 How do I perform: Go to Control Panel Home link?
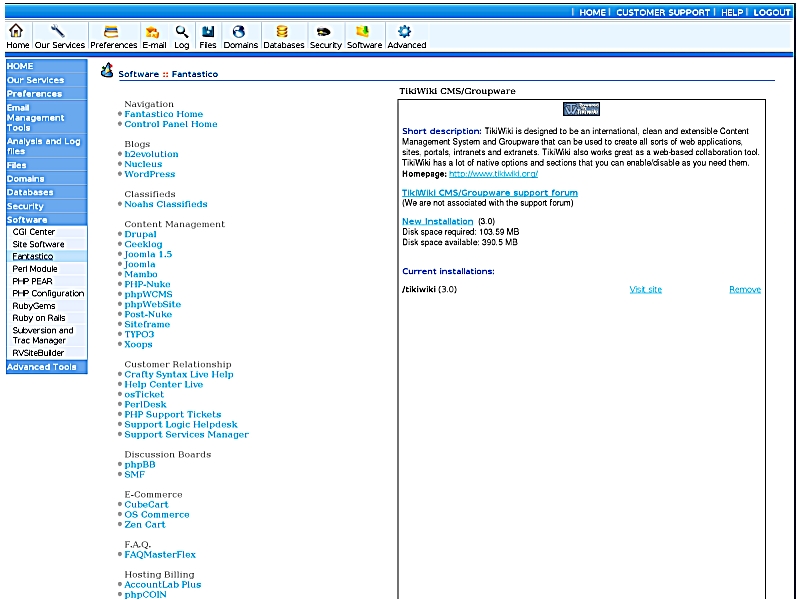point(171,124)
